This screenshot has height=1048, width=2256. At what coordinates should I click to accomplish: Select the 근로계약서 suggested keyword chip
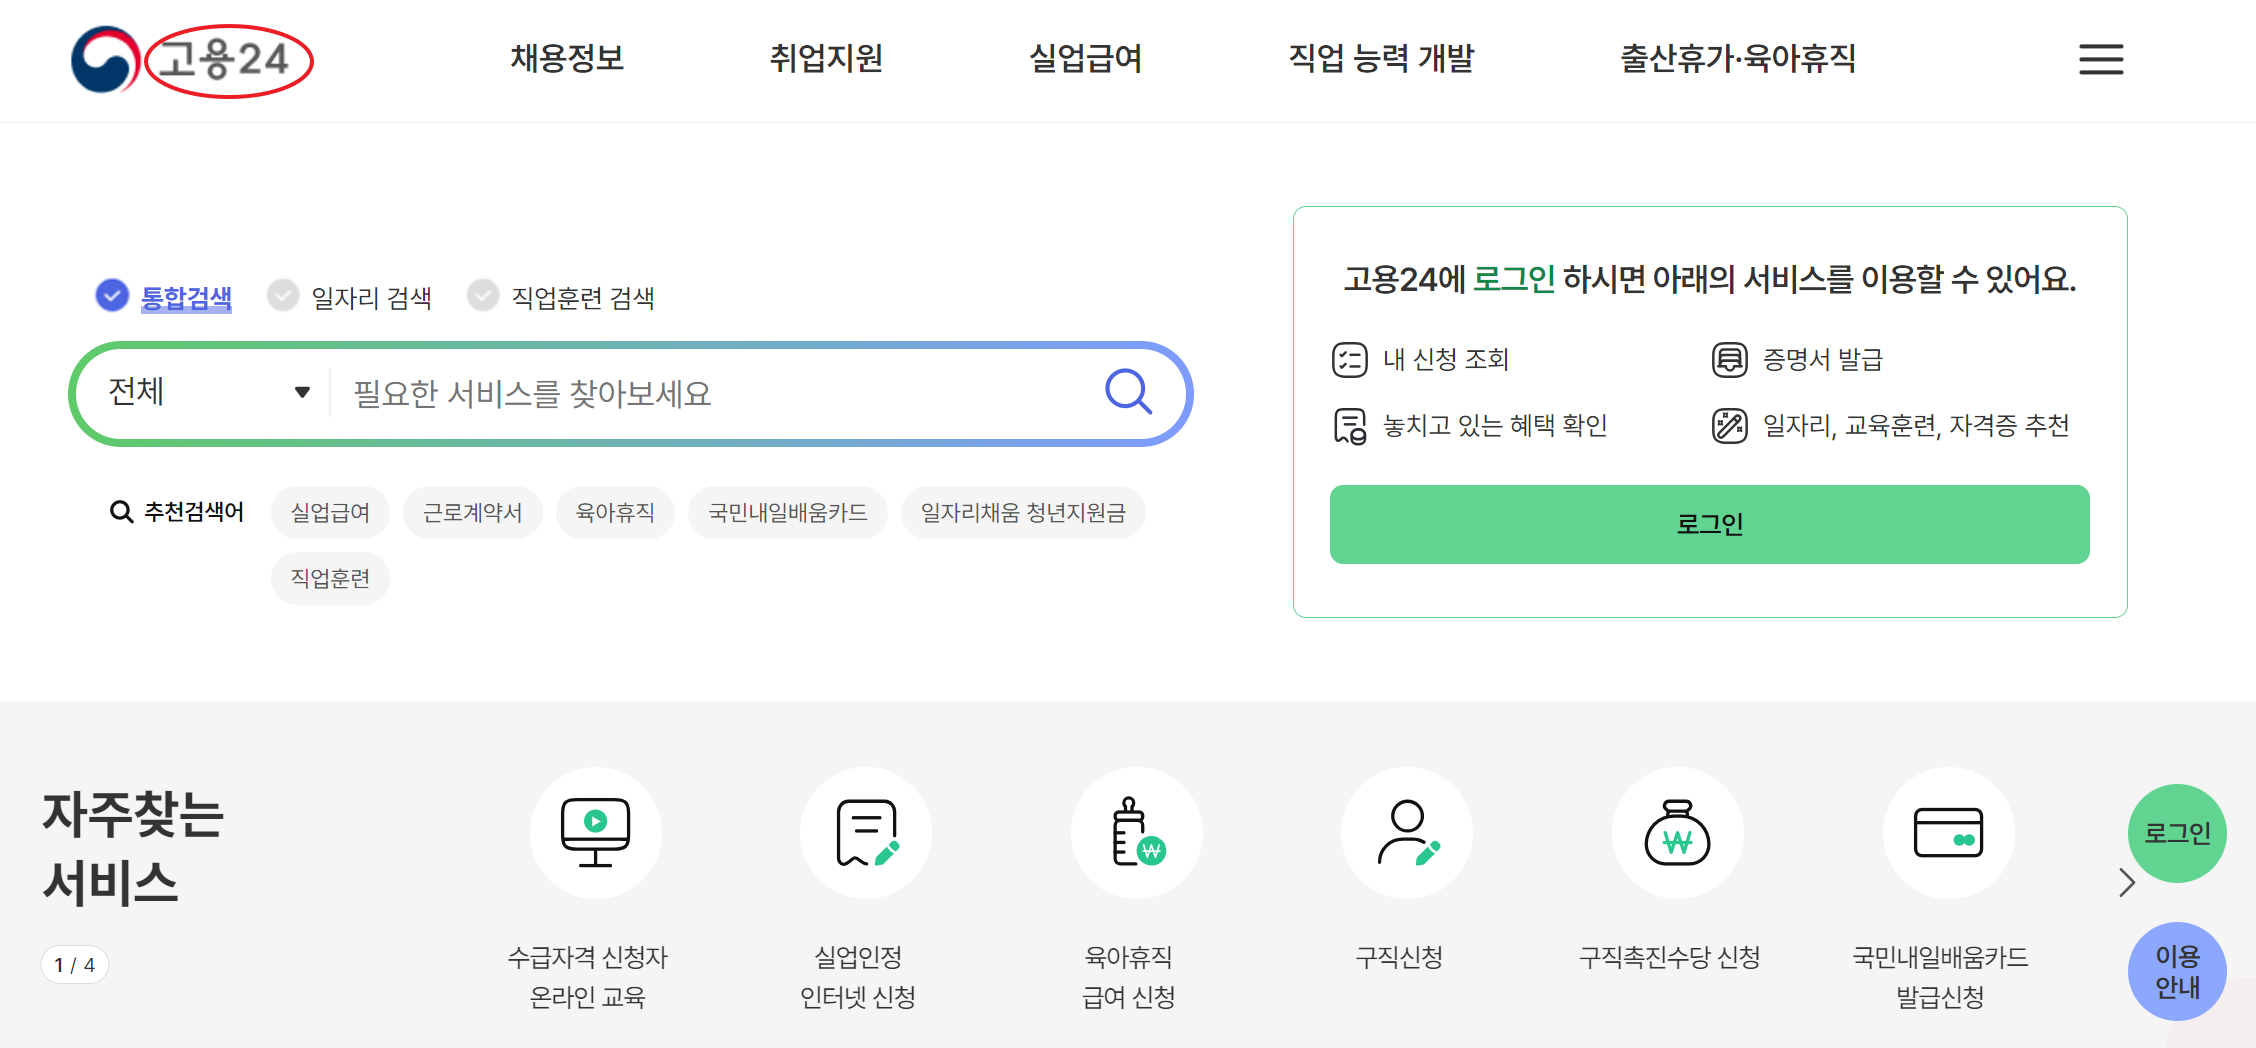tap(472, 513)
